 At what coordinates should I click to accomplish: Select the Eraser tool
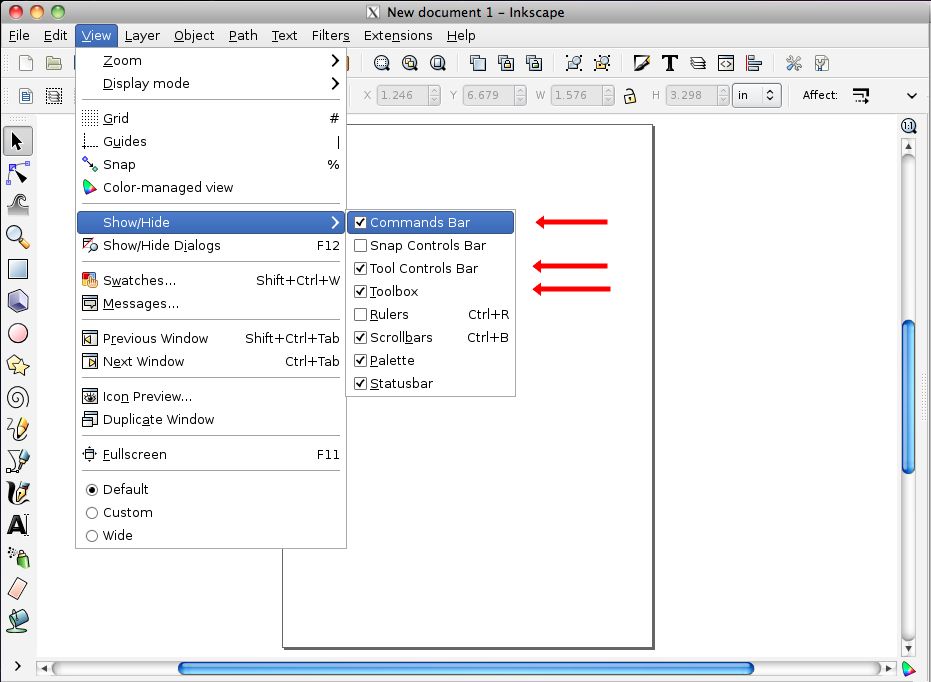click(17, 589)
